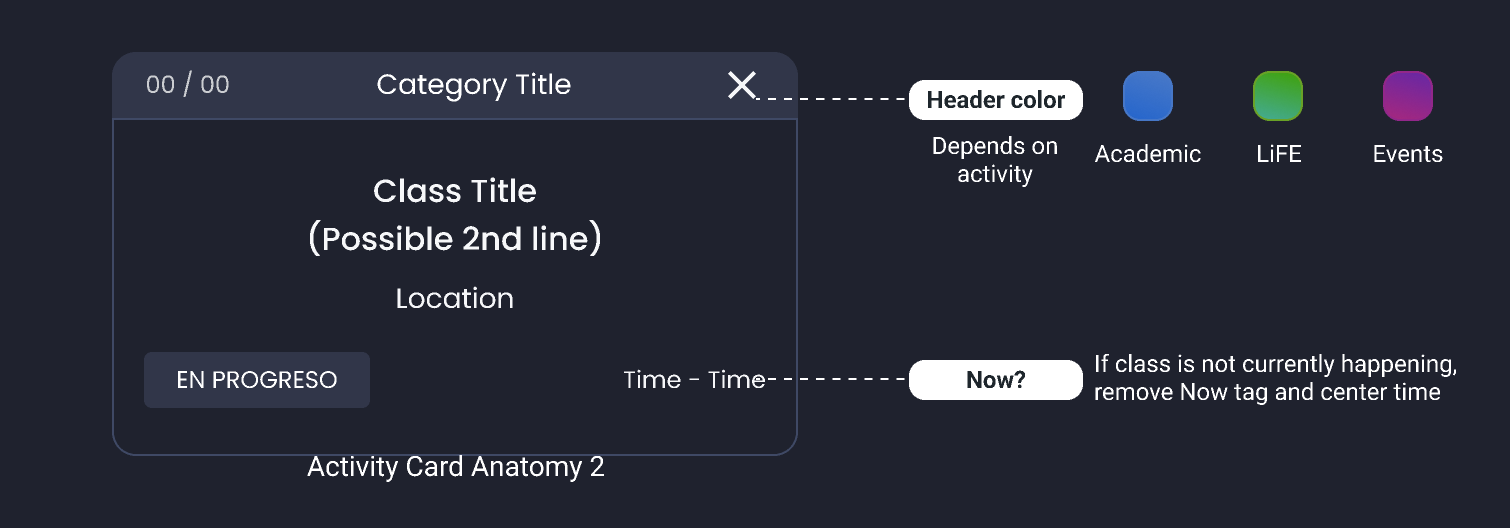Select the Now? annotation pill

995,380
